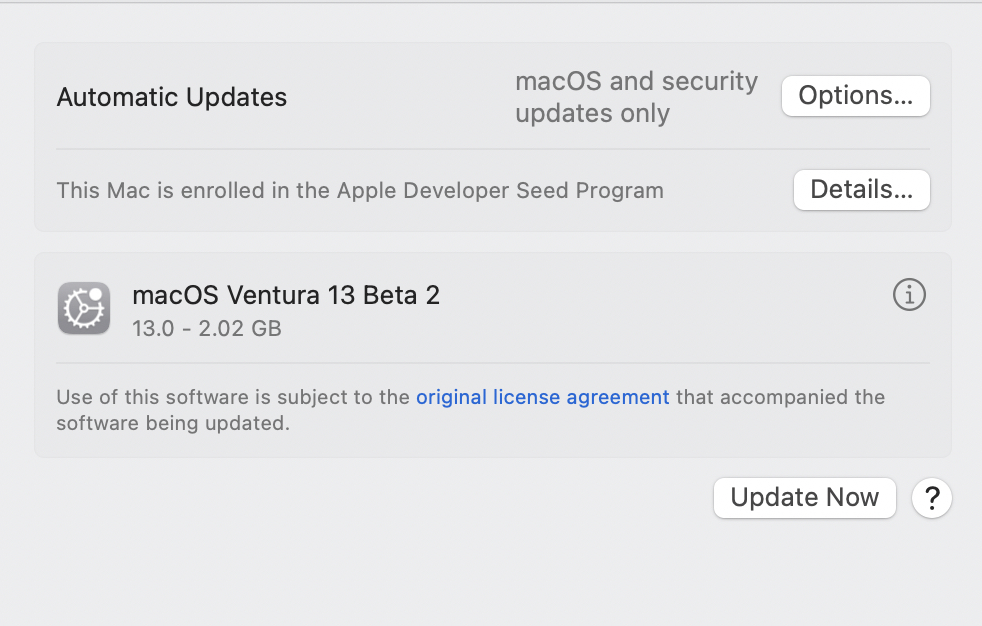This screenshot has width=982, height=626.
Task: Open the original license agreement link
Action: click(542, 397)
